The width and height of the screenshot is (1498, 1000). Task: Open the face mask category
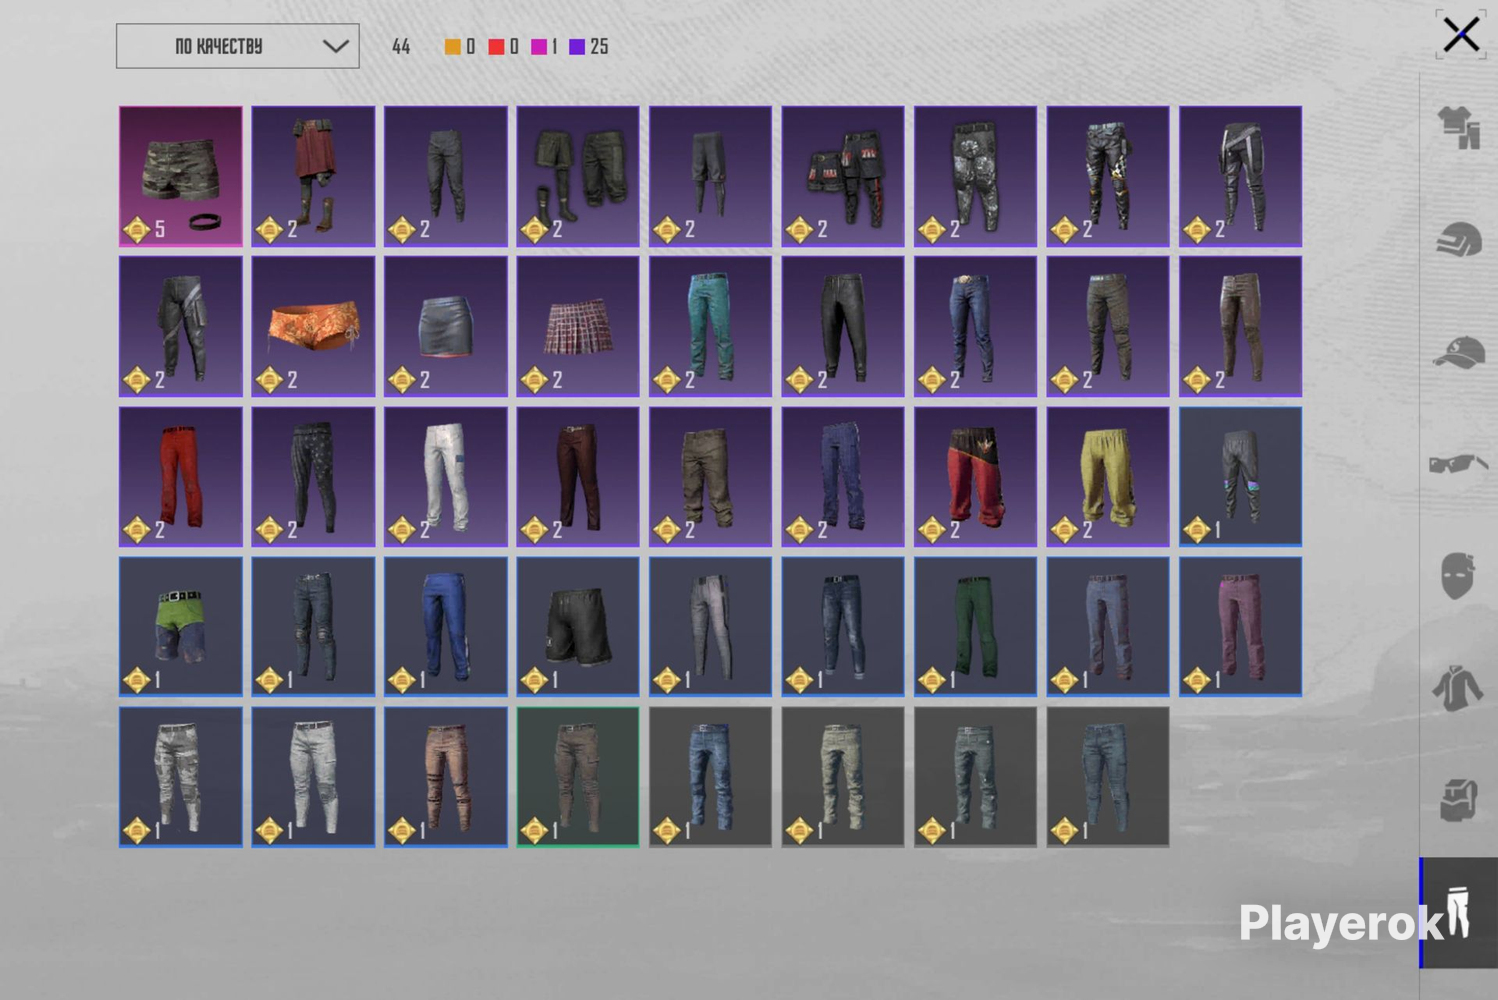(x=1459, y=575)
